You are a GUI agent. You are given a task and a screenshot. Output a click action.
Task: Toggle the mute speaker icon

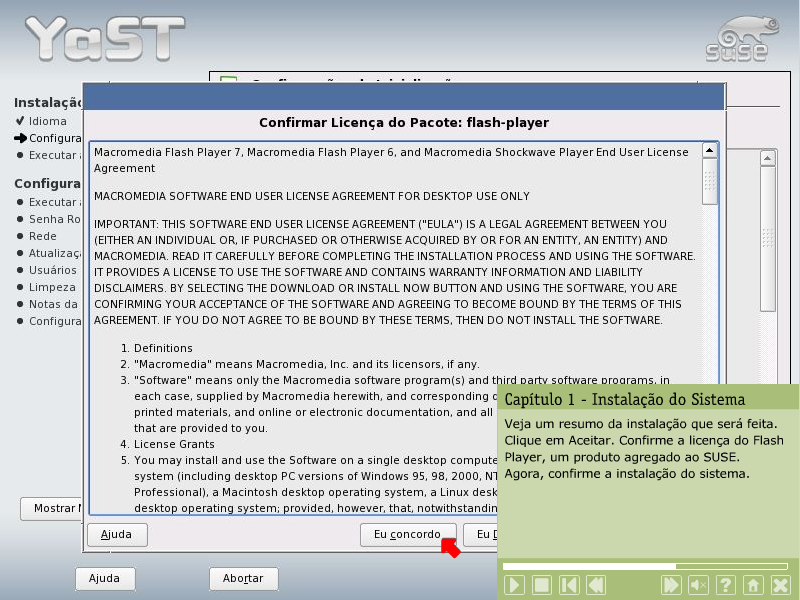[x=699, y=585]
